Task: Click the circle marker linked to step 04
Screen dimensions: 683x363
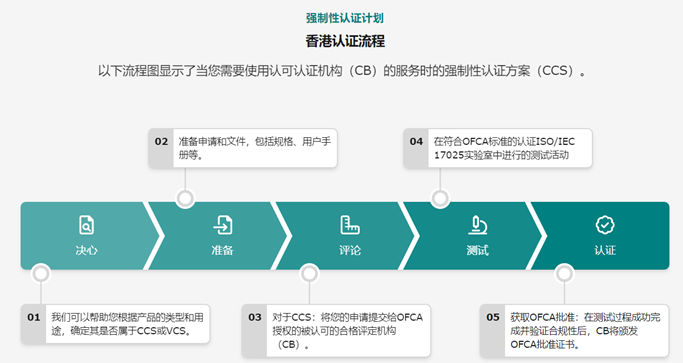Action: pyautogui.click(x=440, y=199)
